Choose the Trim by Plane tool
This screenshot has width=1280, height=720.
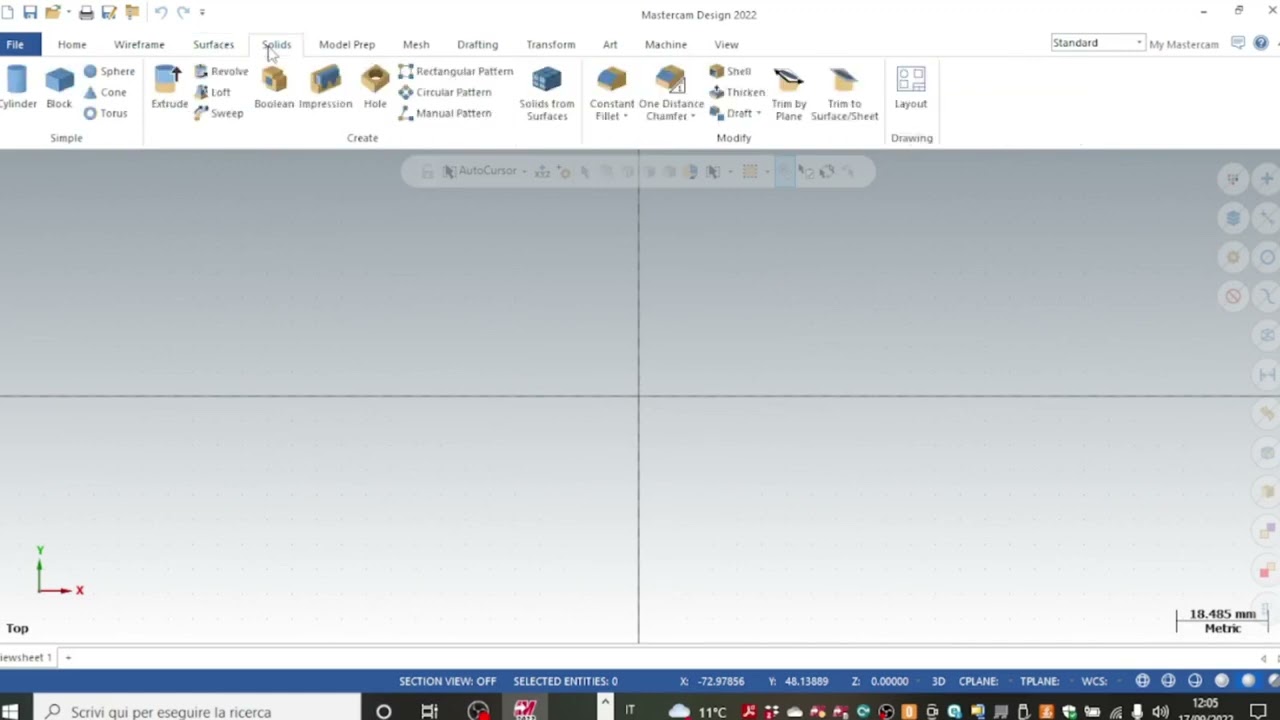coord(789,94)
